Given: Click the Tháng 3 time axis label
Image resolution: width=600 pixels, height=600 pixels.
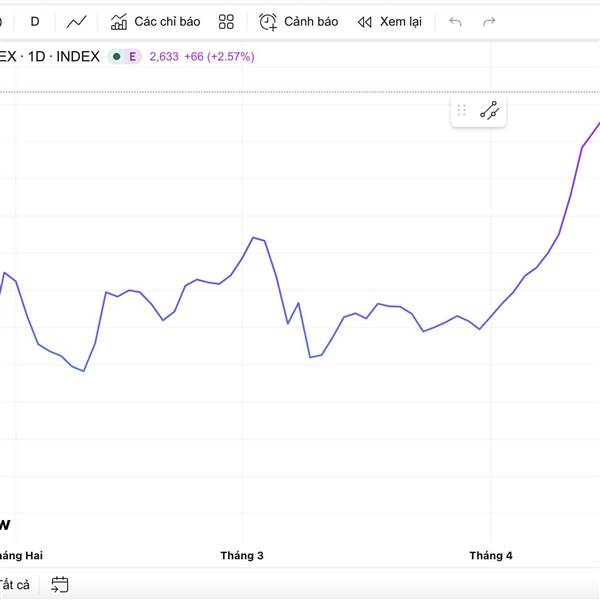Looking at the screenshot, I should (x=242, y=555).
